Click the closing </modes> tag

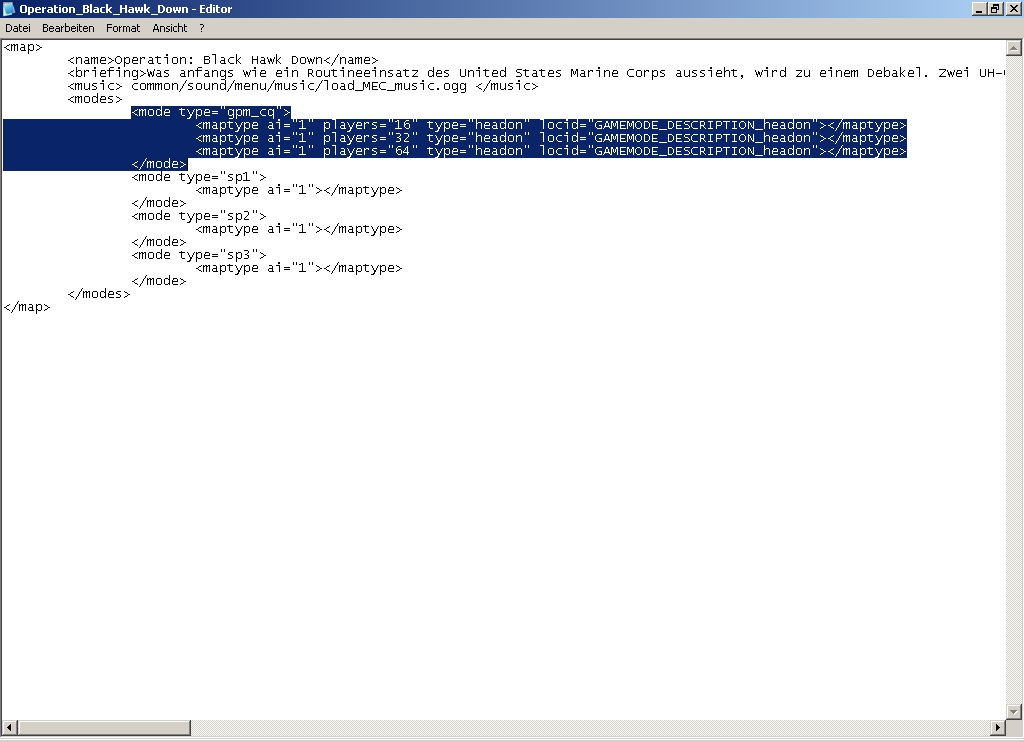click(99, 295)
